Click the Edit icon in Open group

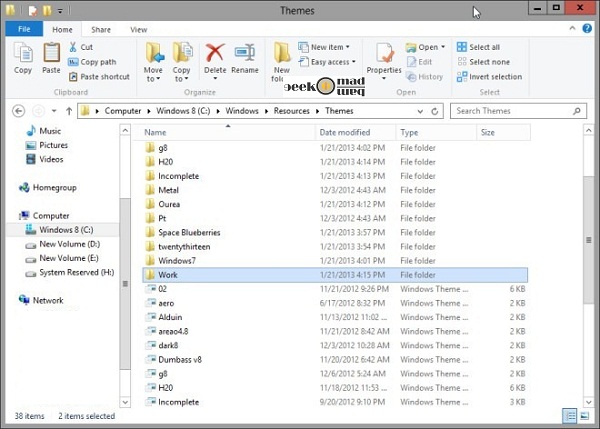click(x=411, y=62)
